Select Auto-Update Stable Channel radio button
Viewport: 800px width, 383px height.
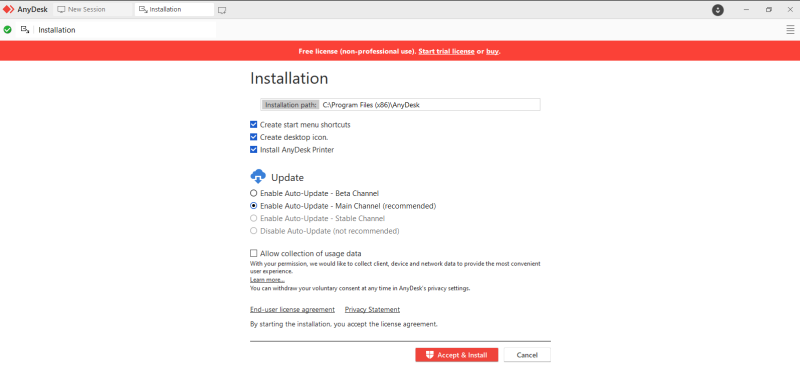254,218
